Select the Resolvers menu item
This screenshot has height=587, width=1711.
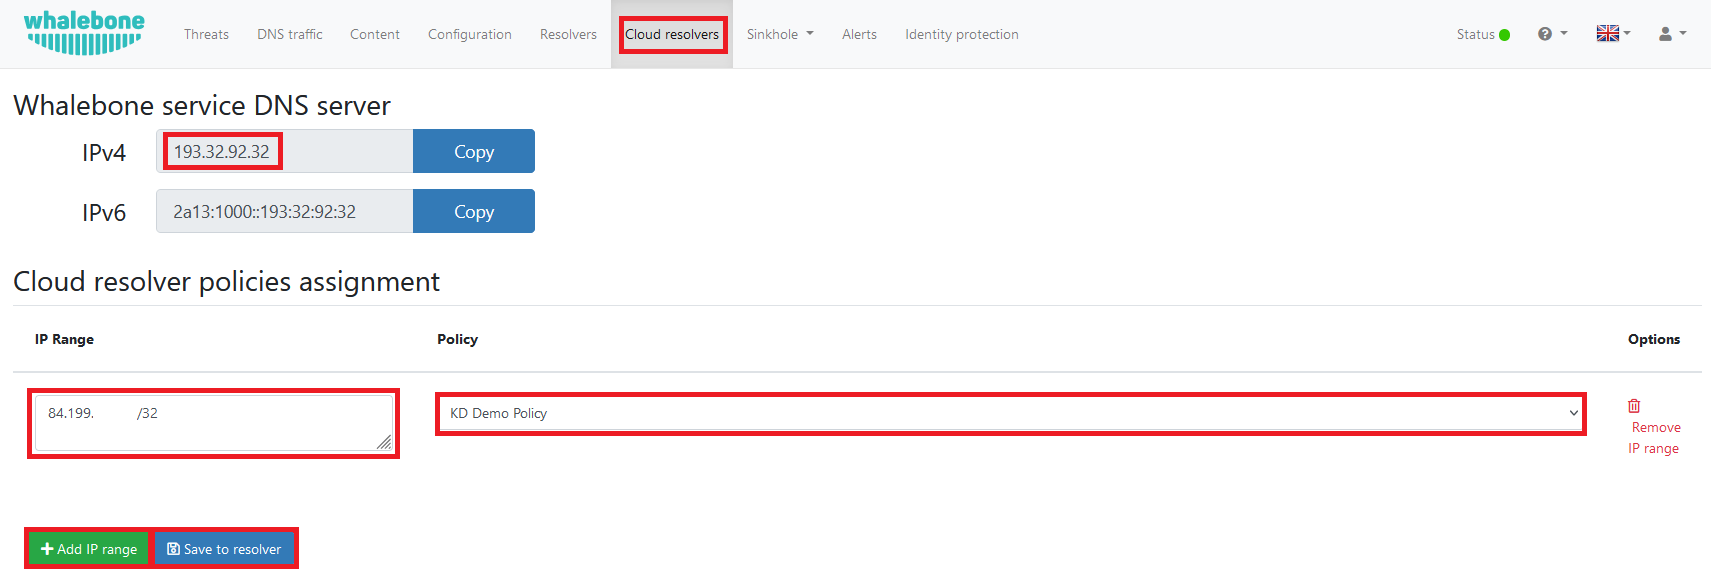(568, 34)
